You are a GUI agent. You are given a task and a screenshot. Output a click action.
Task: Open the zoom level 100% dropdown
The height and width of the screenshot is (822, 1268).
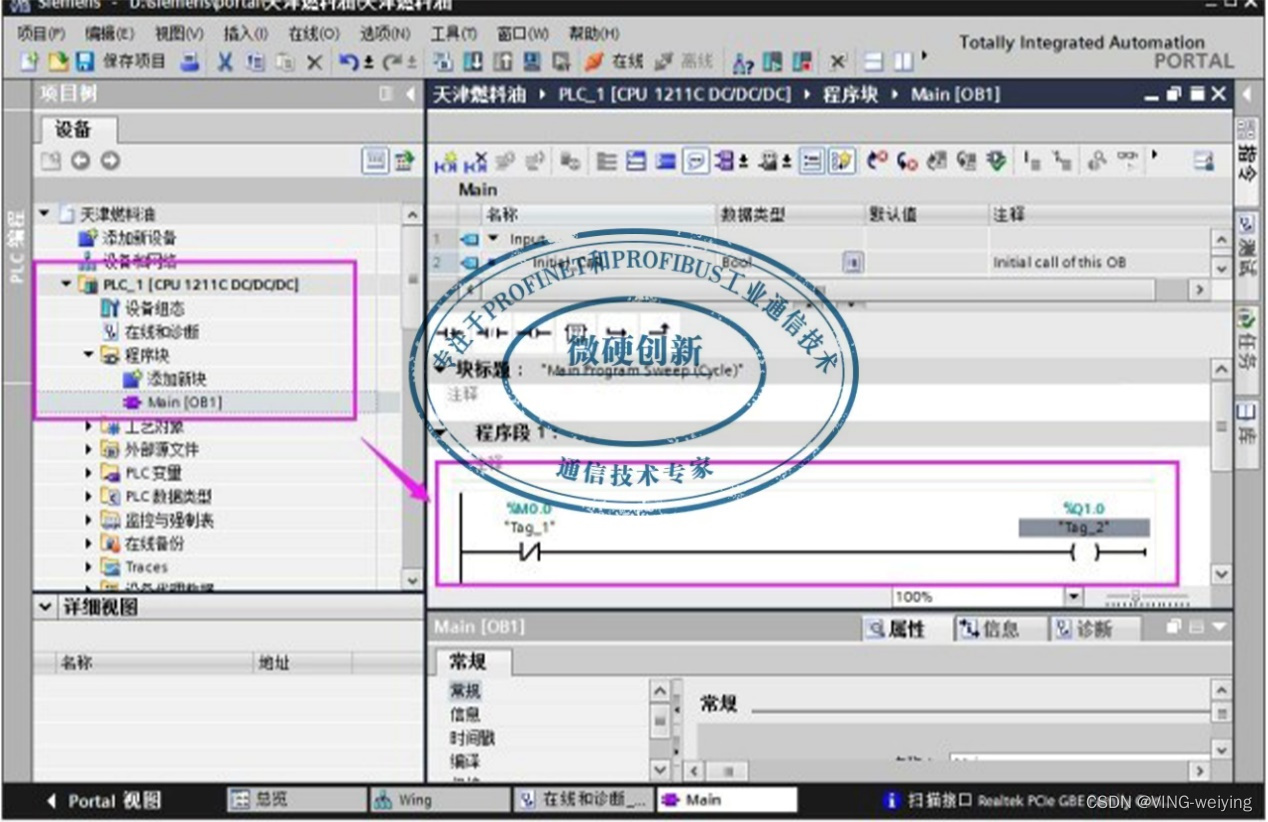click(1074, 597)
